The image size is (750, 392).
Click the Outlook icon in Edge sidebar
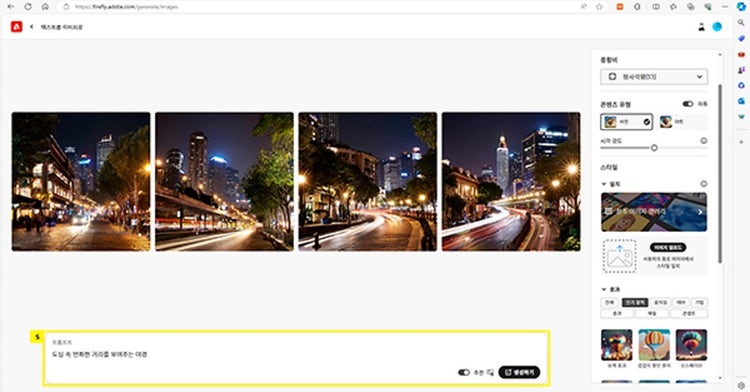point(741,101)
